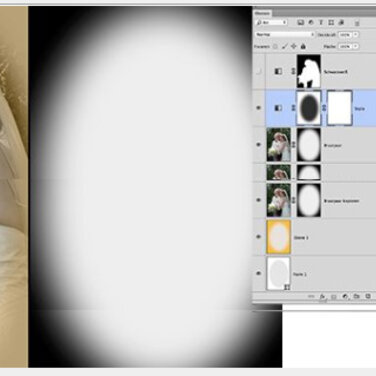Toggle mask link on layer below selected layer
The height and width of the screenshot is (376, 376).
(294, 145)
